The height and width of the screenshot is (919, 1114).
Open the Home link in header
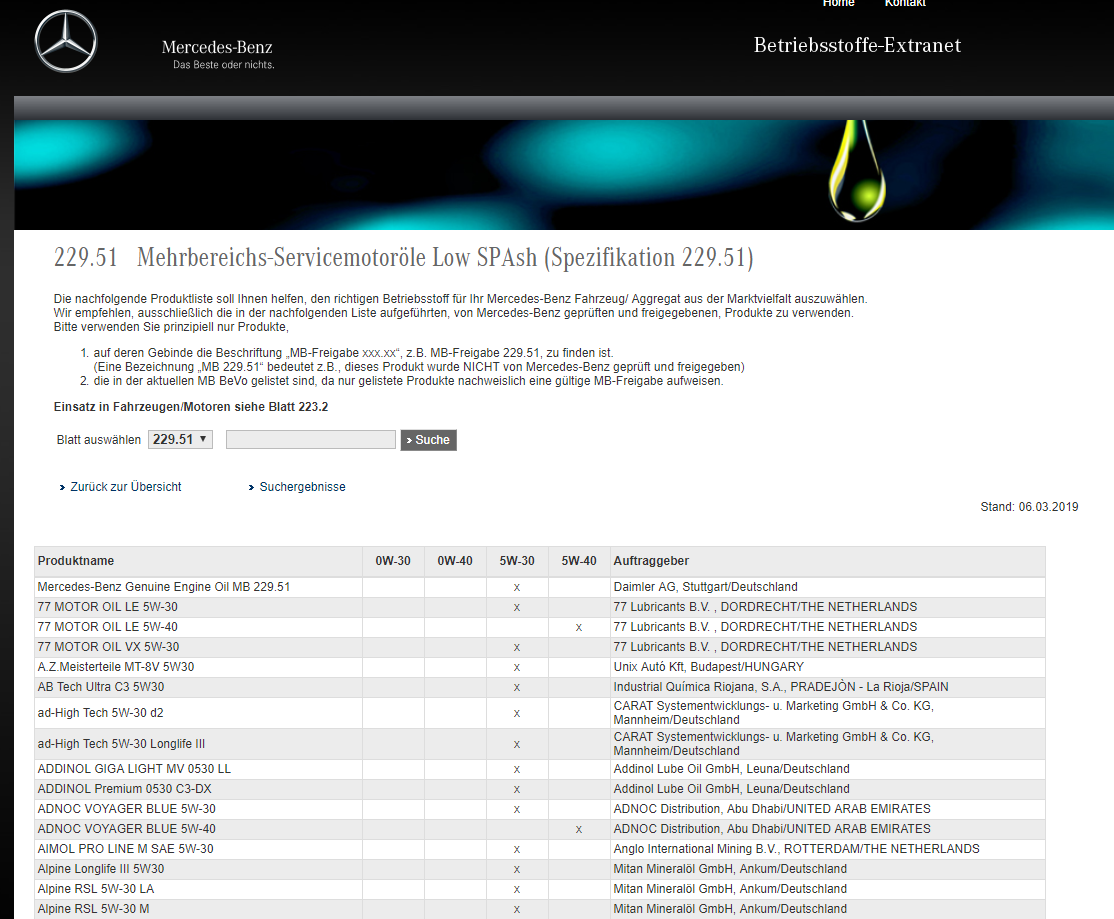pyautogui.click(x=838, y=4)
